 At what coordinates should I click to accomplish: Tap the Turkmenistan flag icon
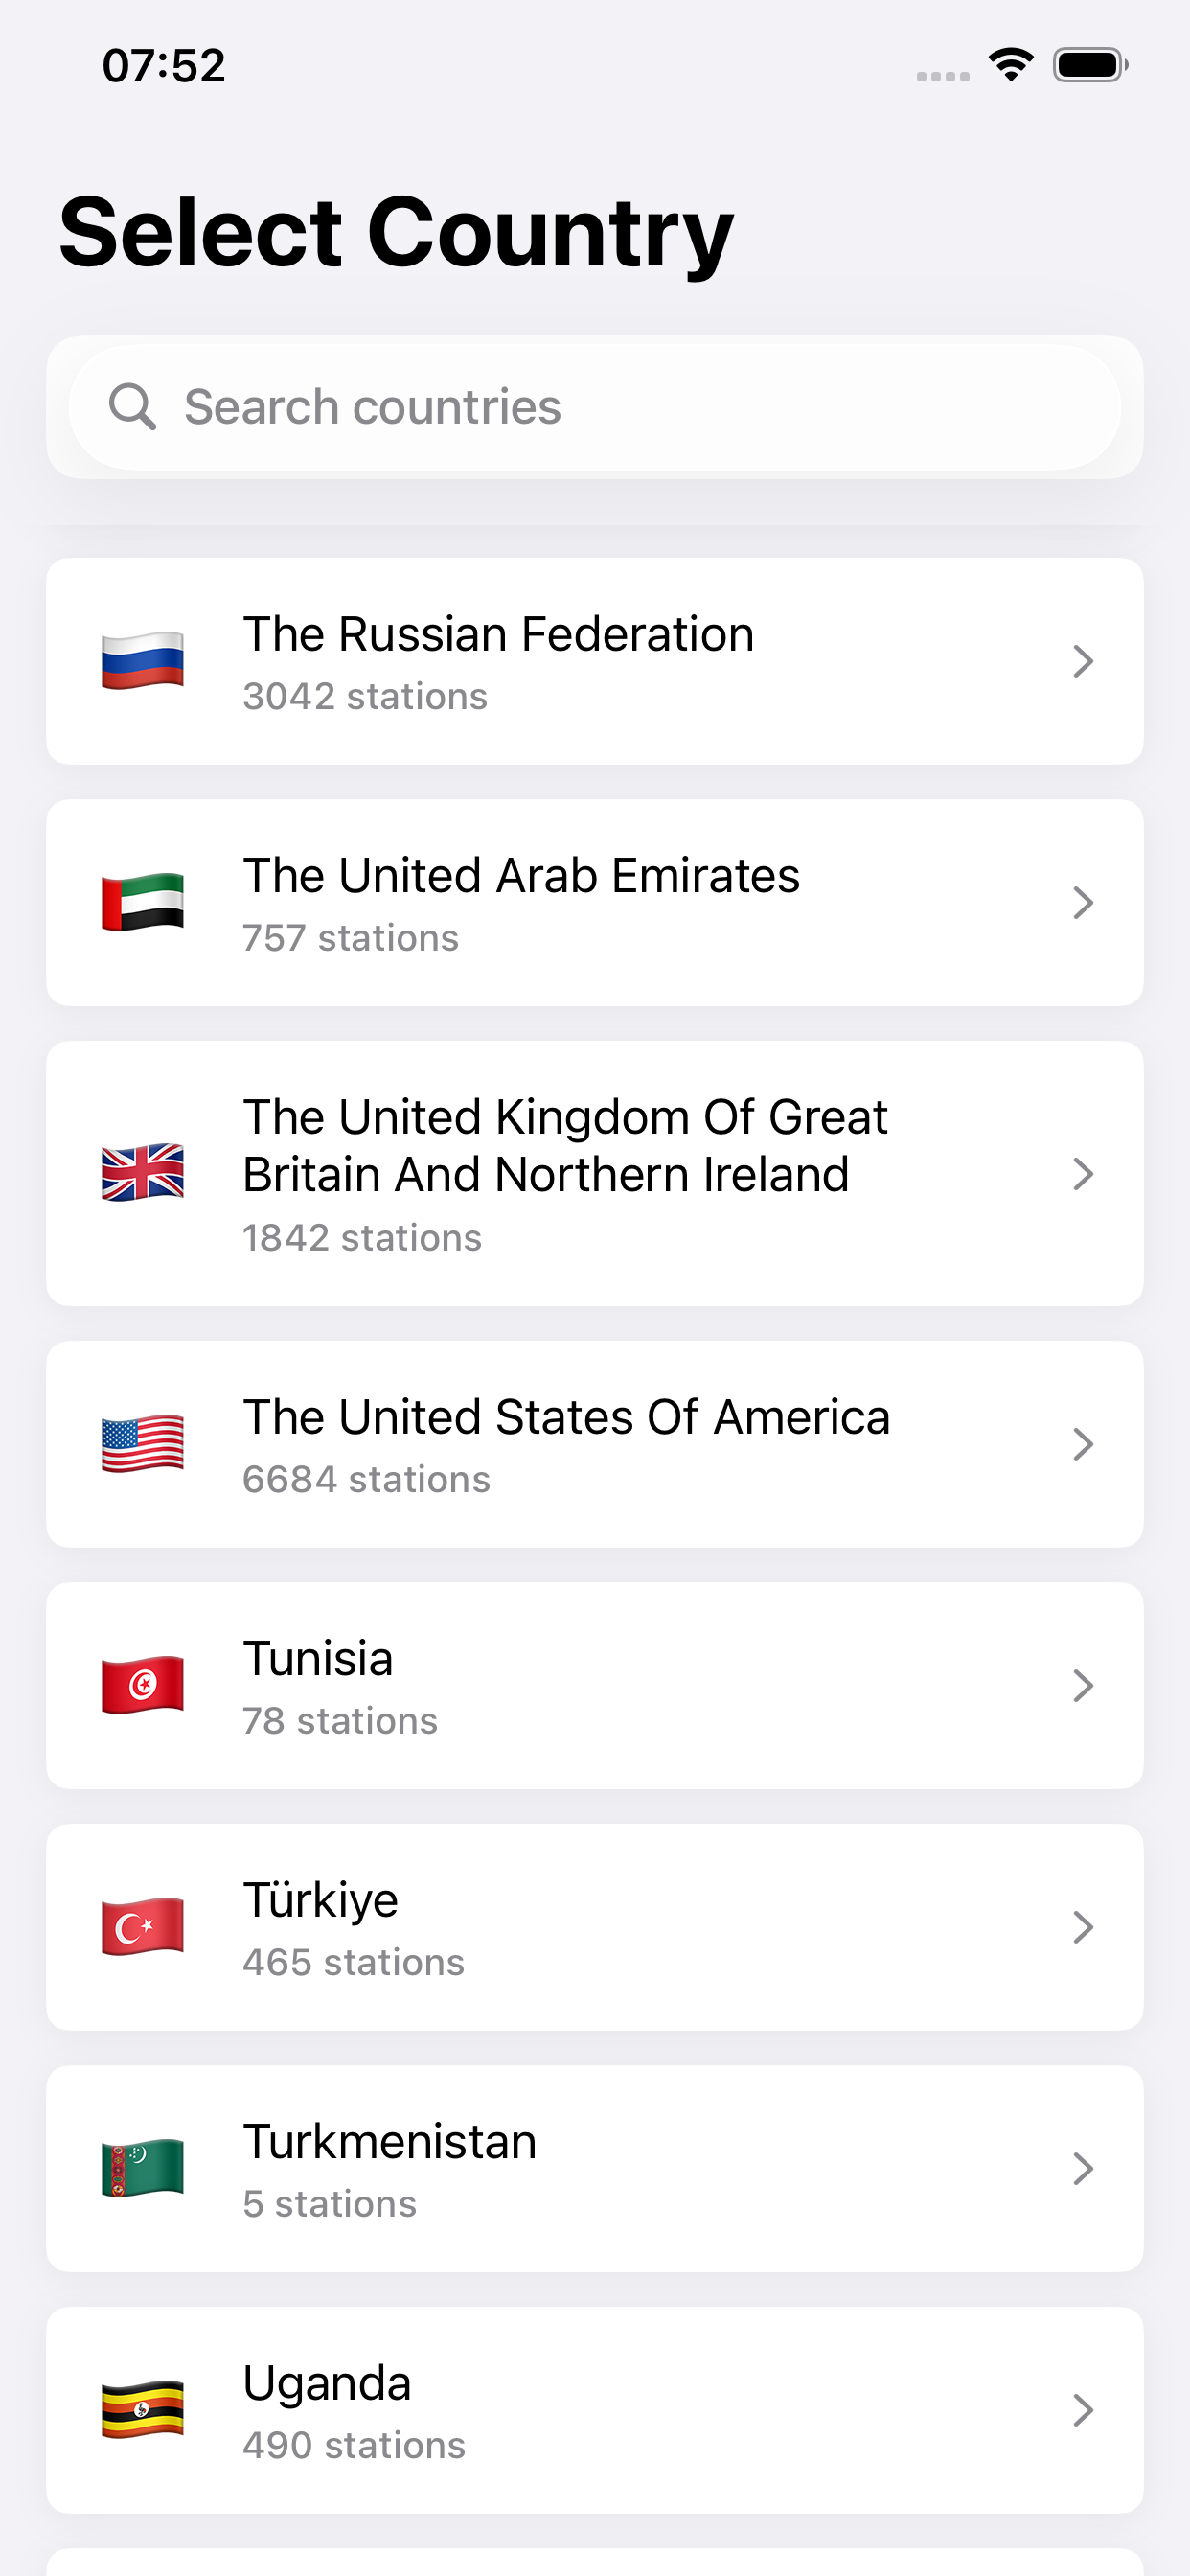[x=143, y=2168]
